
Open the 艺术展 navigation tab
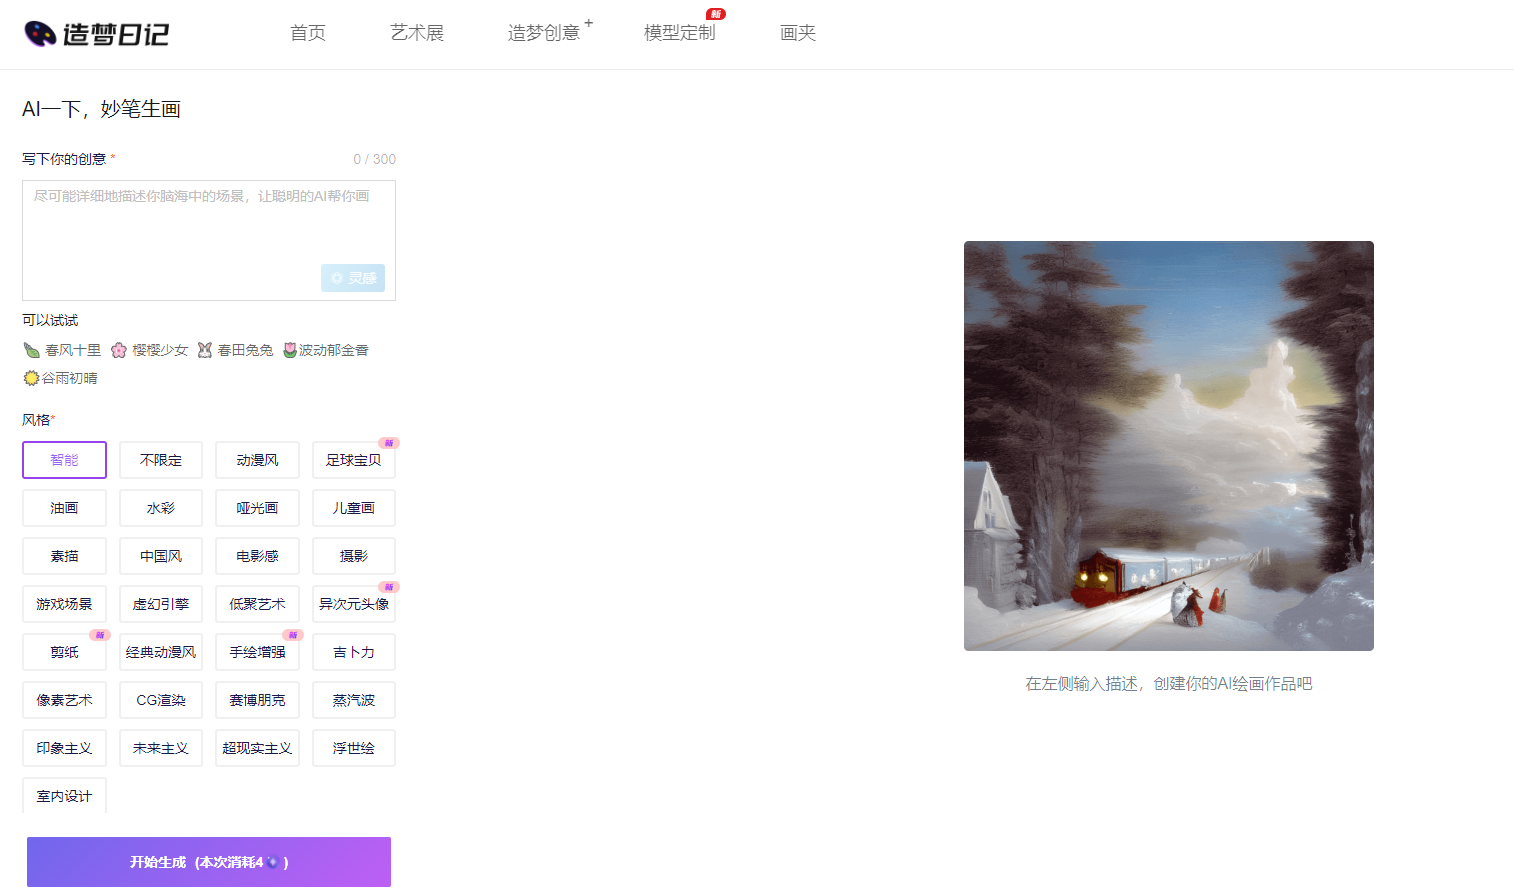(x=417, y=33)
